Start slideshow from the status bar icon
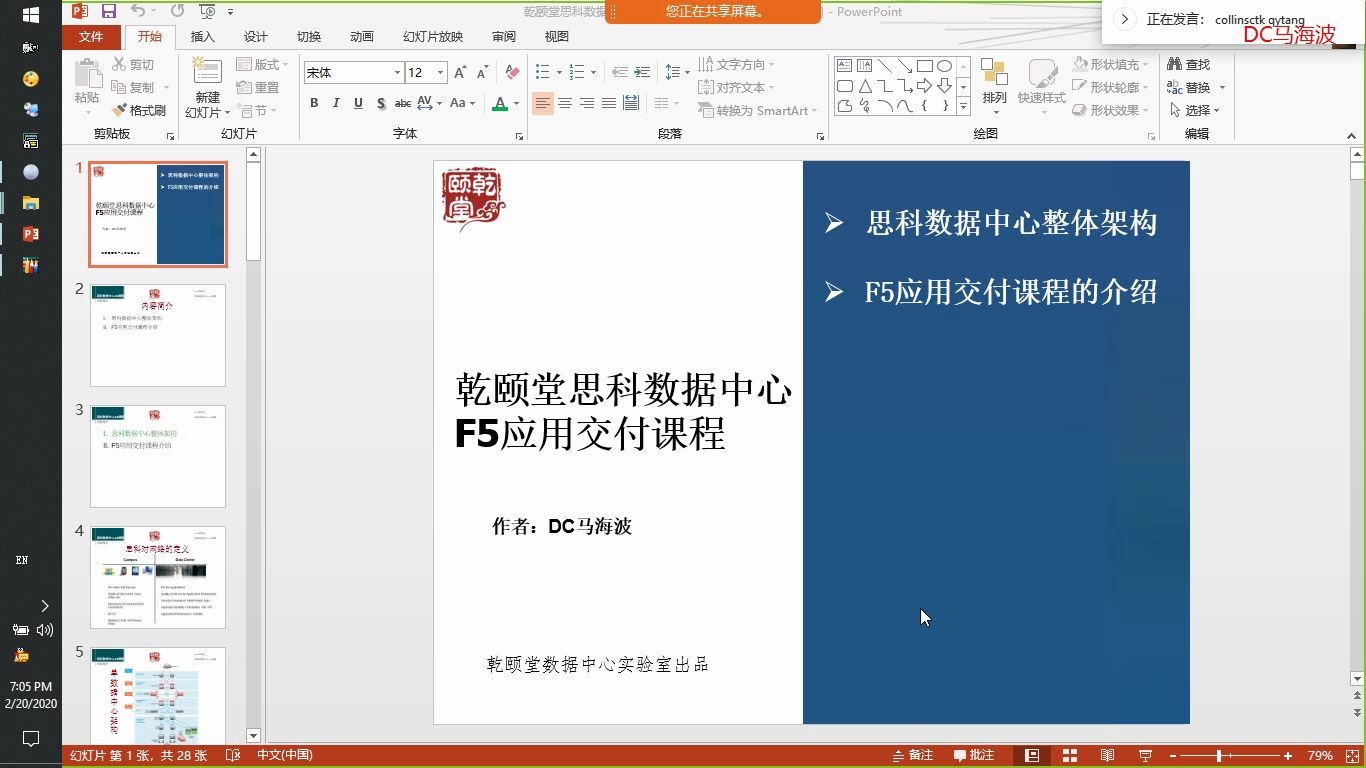Viewport: 1366px width, 768px height. click(x=1145, y=756)
